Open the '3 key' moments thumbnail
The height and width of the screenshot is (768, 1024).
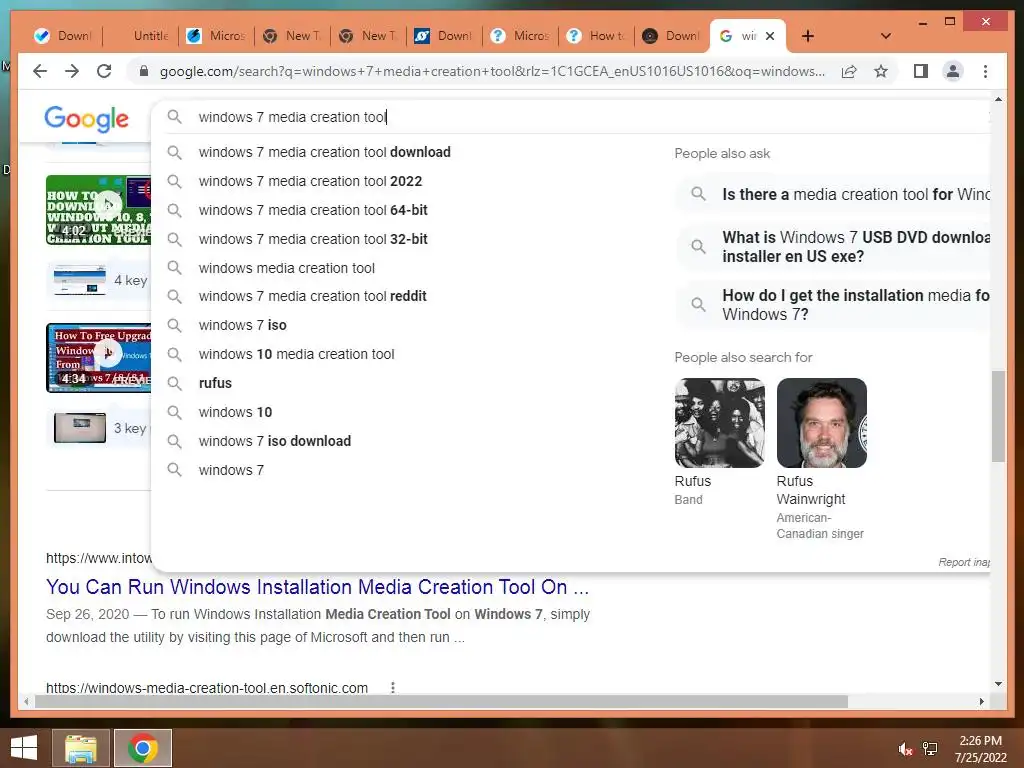[x=80, y=428]
